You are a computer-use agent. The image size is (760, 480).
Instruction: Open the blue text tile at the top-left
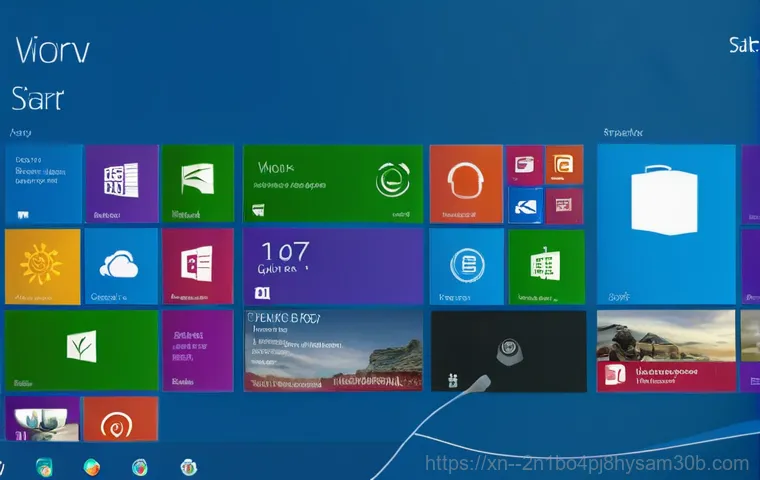(43, 184)
